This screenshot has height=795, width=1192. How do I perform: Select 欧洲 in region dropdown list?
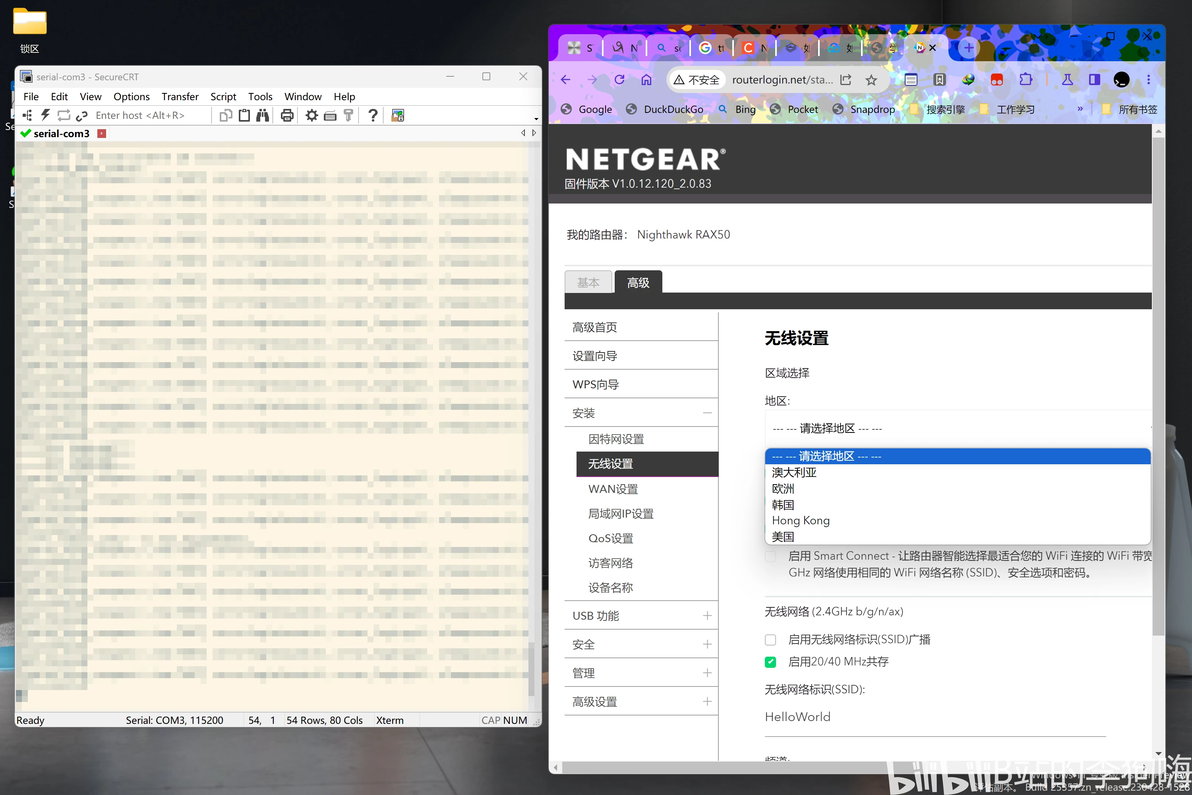[957, 489]
